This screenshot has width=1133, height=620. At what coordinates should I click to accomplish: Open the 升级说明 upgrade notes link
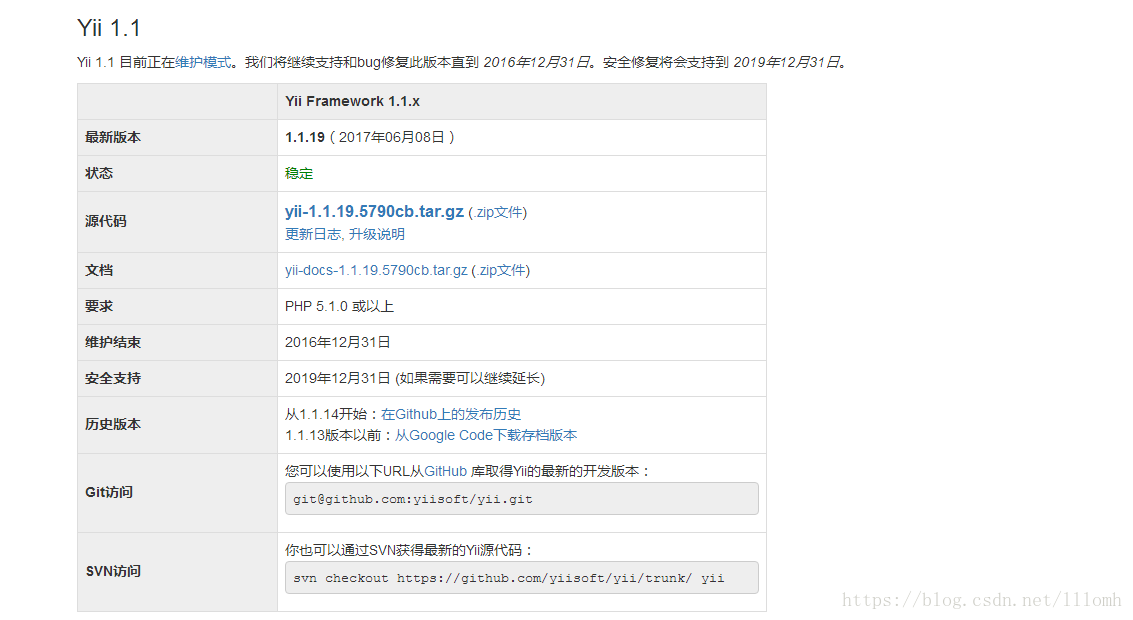[x=376, y=234]
